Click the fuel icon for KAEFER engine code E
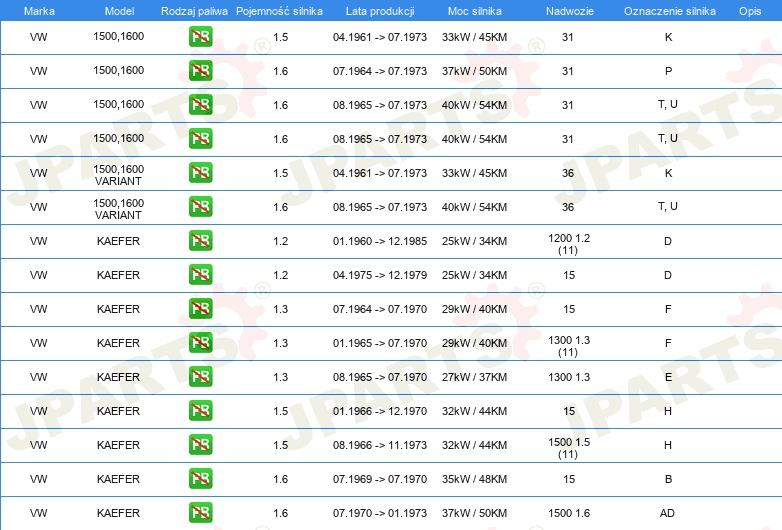This screenshot has width=782, height=530. (200, 377)
